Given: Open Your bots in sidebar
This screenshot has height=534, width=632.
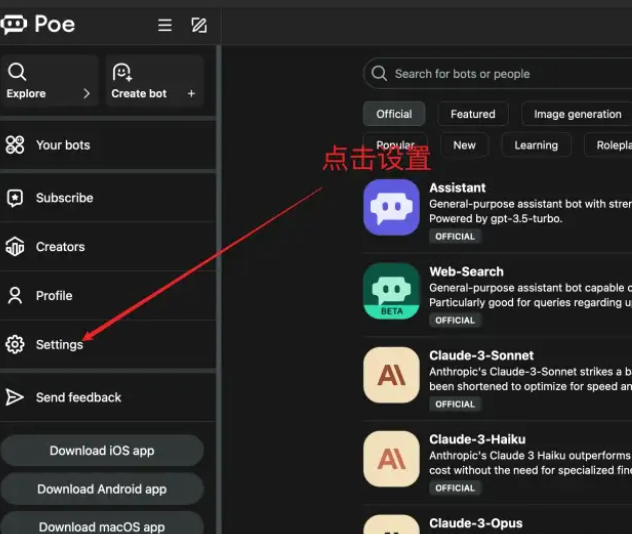Looking at the screenshot, I should (108, 145).
